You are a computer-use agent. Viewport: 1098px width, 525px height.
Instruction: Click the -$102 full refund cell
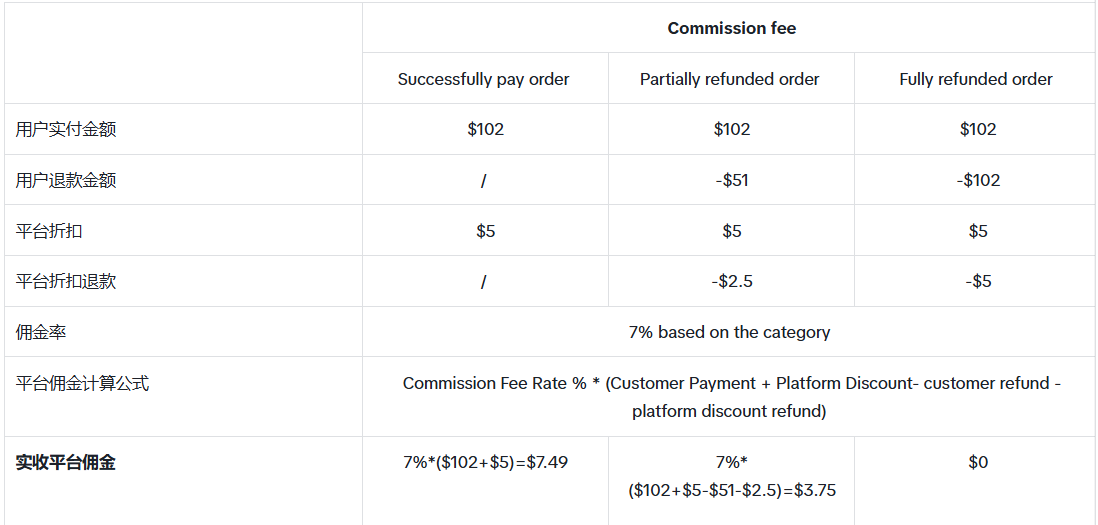977,180
